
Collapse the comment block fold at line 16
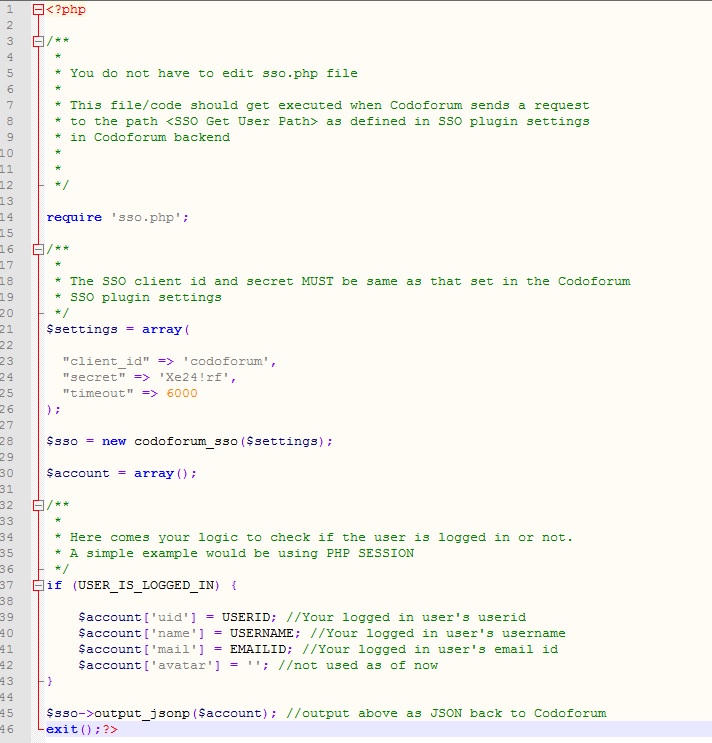(38, 249)
